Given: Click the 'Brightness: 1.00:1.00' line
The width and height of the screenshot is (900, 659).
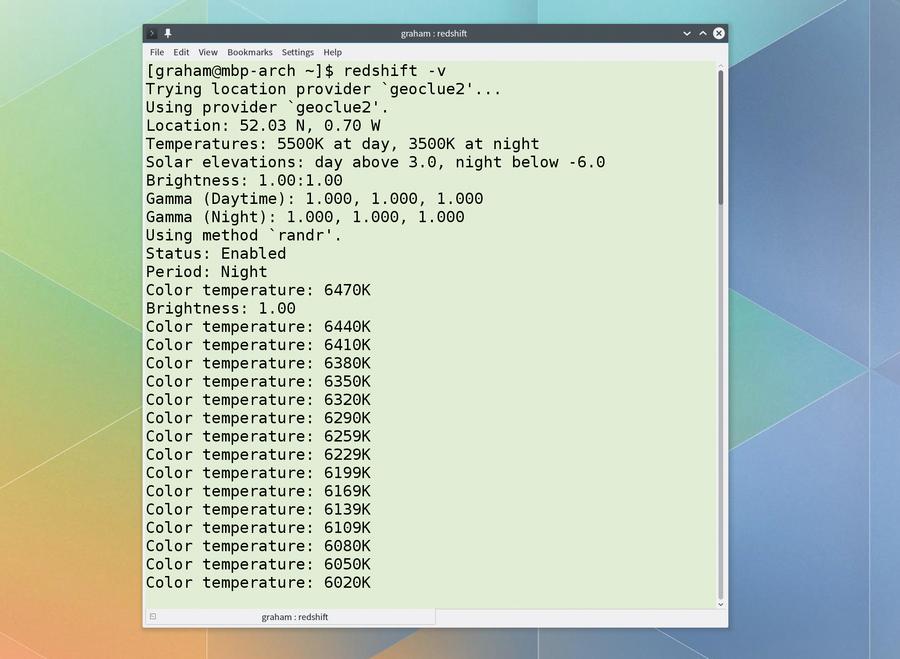Looking at the screenshot, I should coord(244,180).
